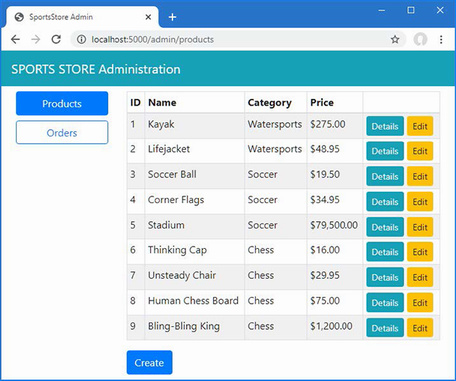This screenshot has height=381, width=456.
Task: Bookmark this page with the star icon
Action: (395, 40)
